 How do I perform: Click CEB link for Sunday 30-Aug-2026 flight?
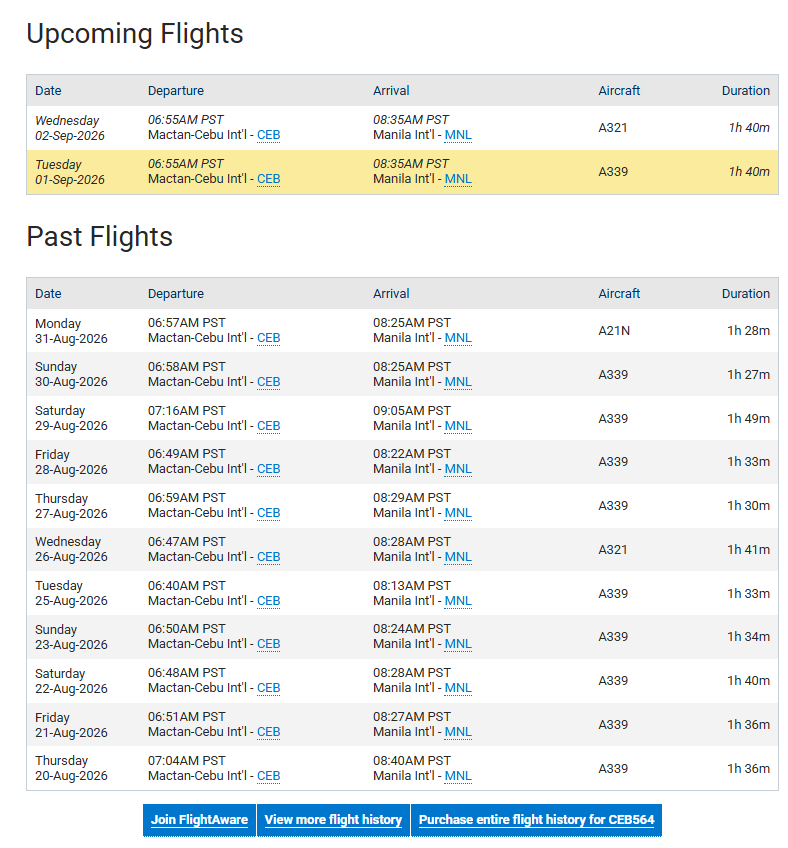(268, 382)
